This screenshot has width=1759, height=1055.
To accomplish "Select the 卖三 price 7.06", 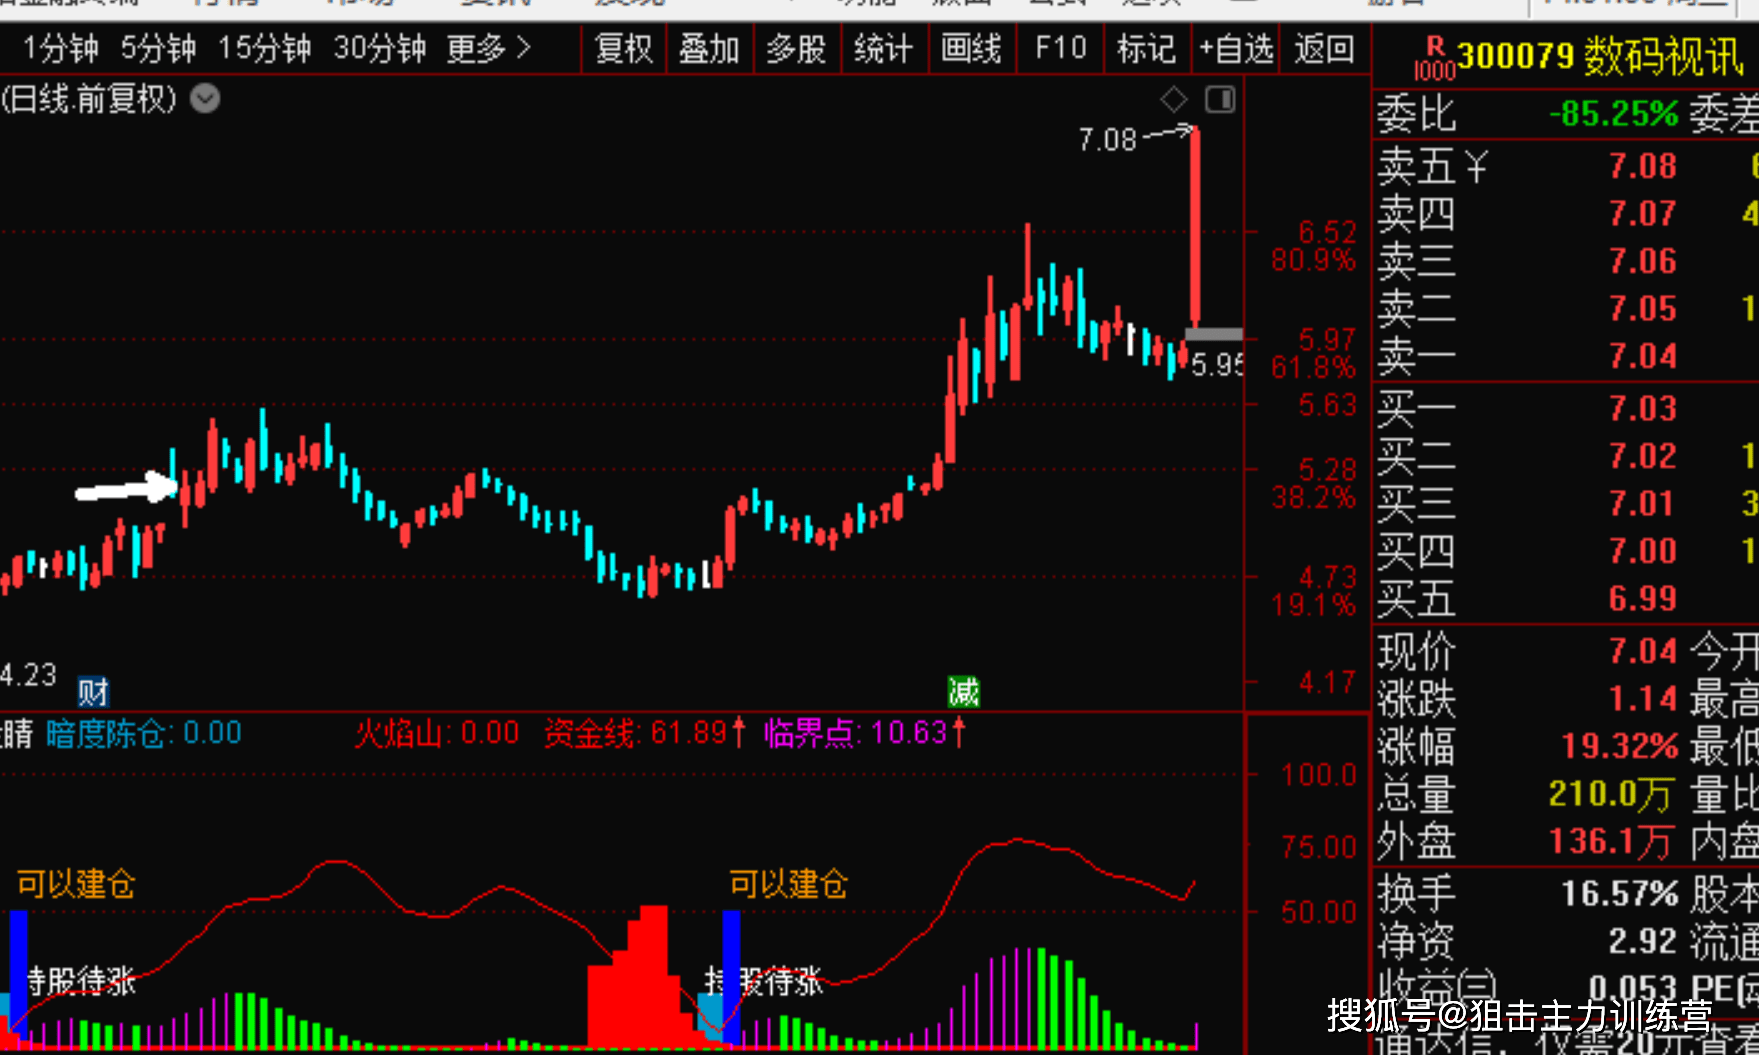I will tap(1642, 261).
